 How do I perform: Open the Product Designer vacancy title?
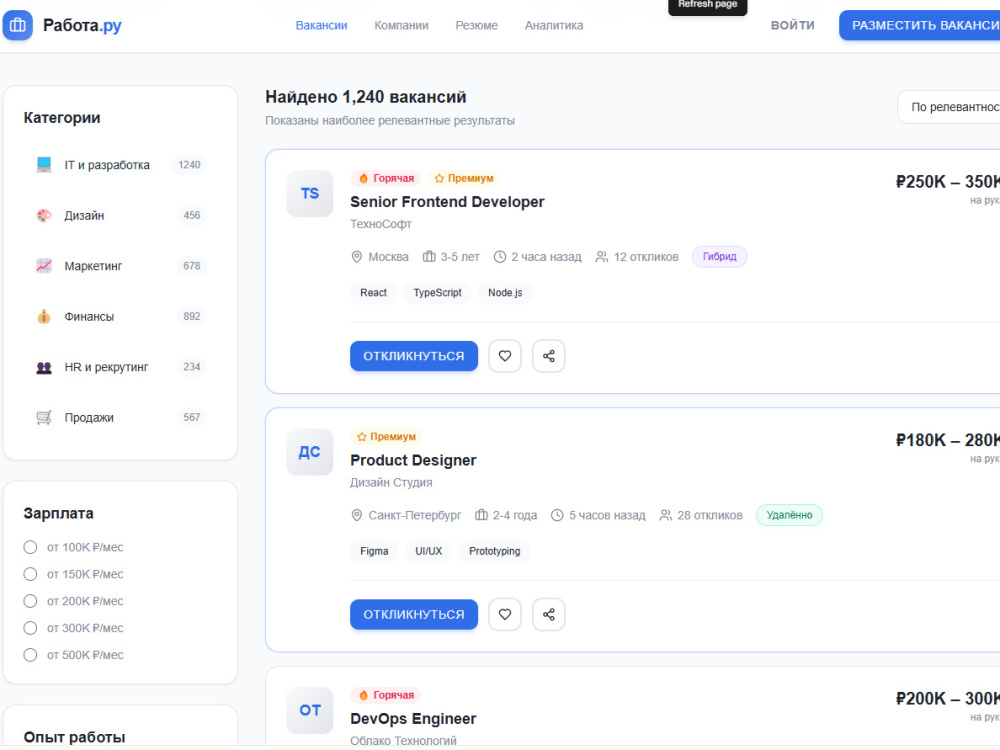click(413, 460)
